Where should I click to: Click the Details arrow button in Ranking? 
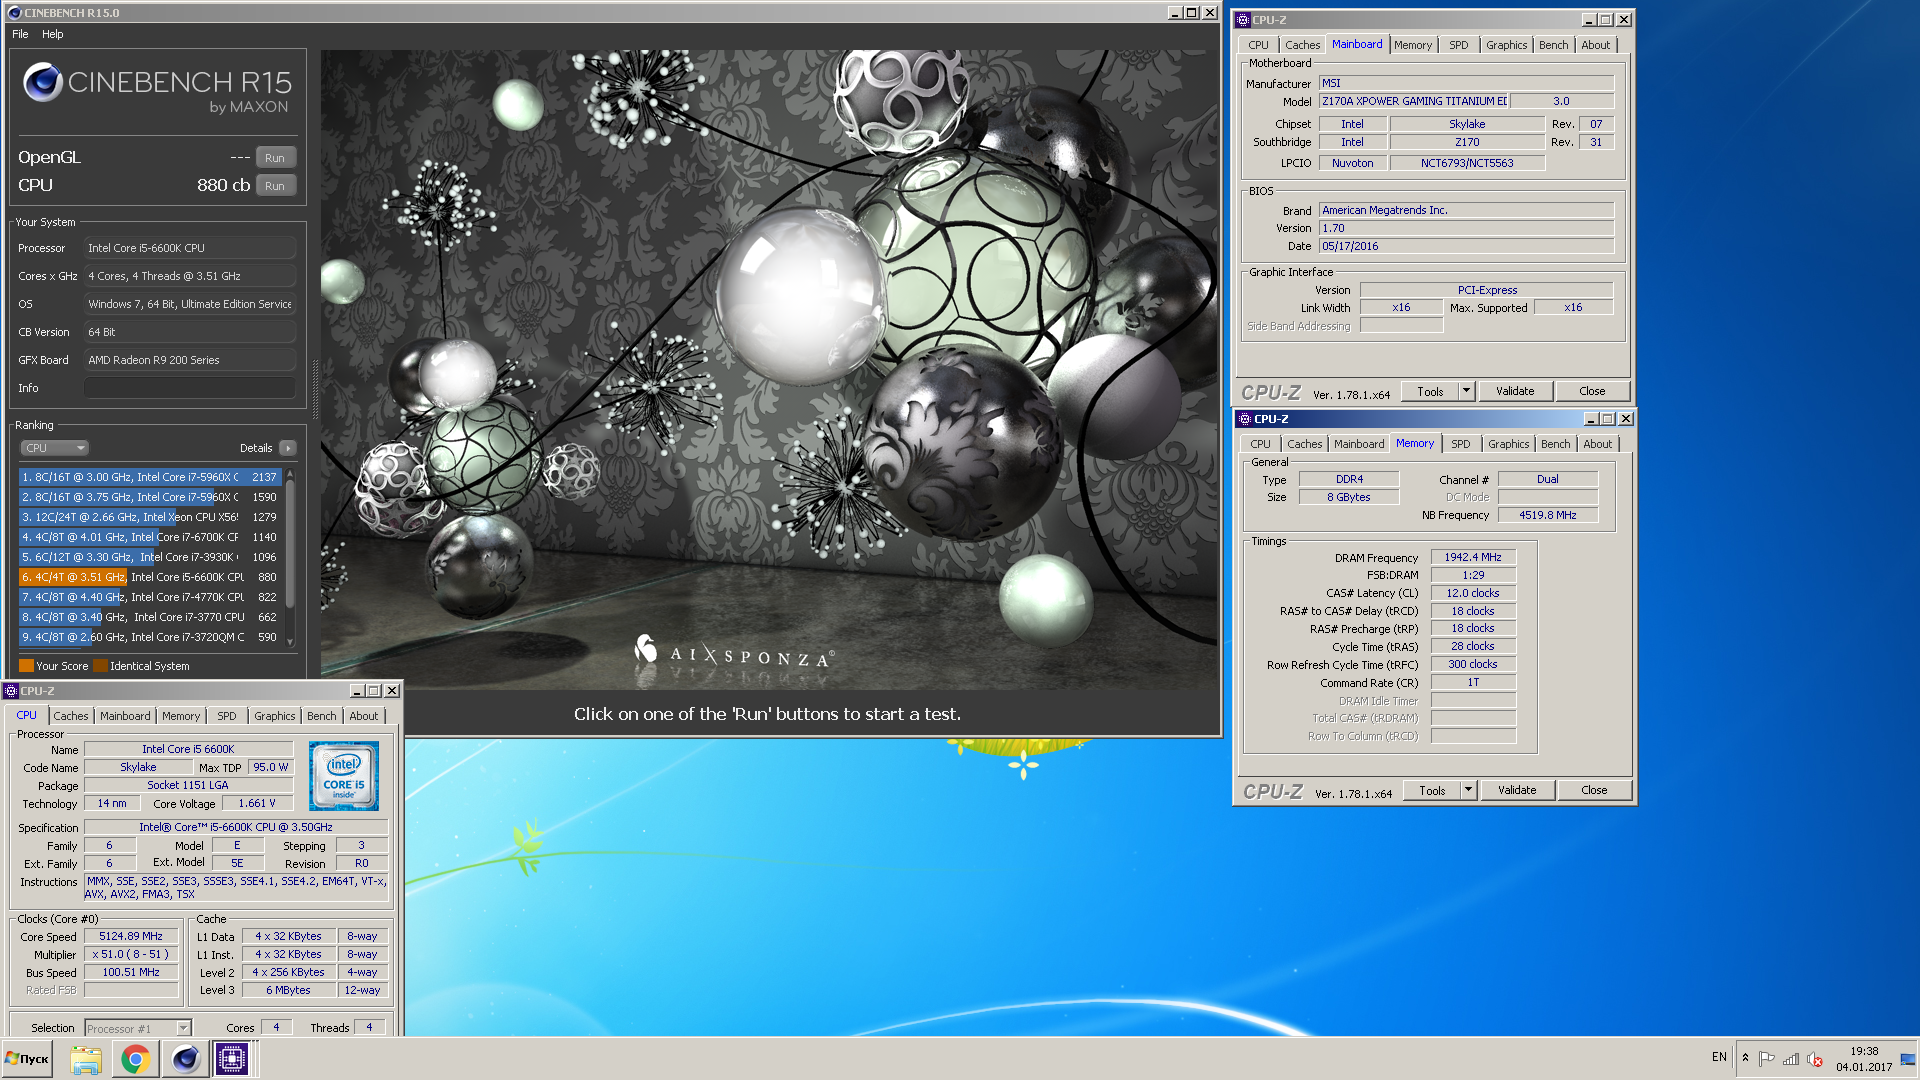point(288,448)
